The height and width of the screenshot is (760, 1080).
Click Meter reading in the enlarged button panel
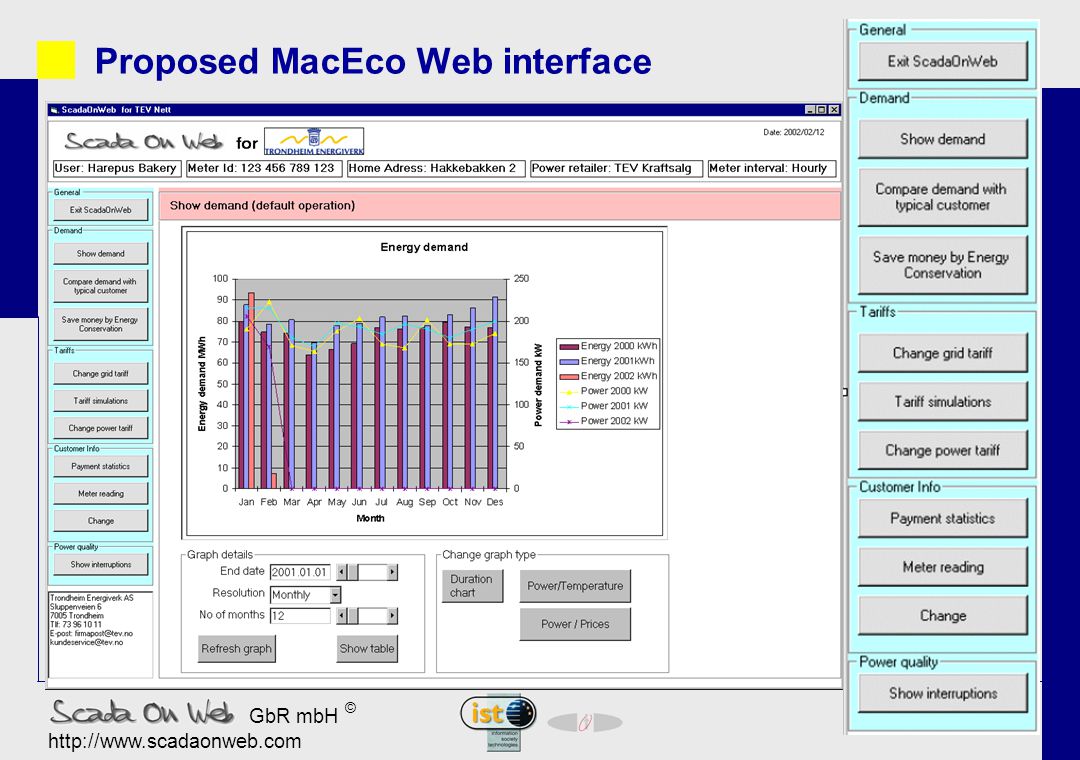pyautogui.click(x=942, y=567)
